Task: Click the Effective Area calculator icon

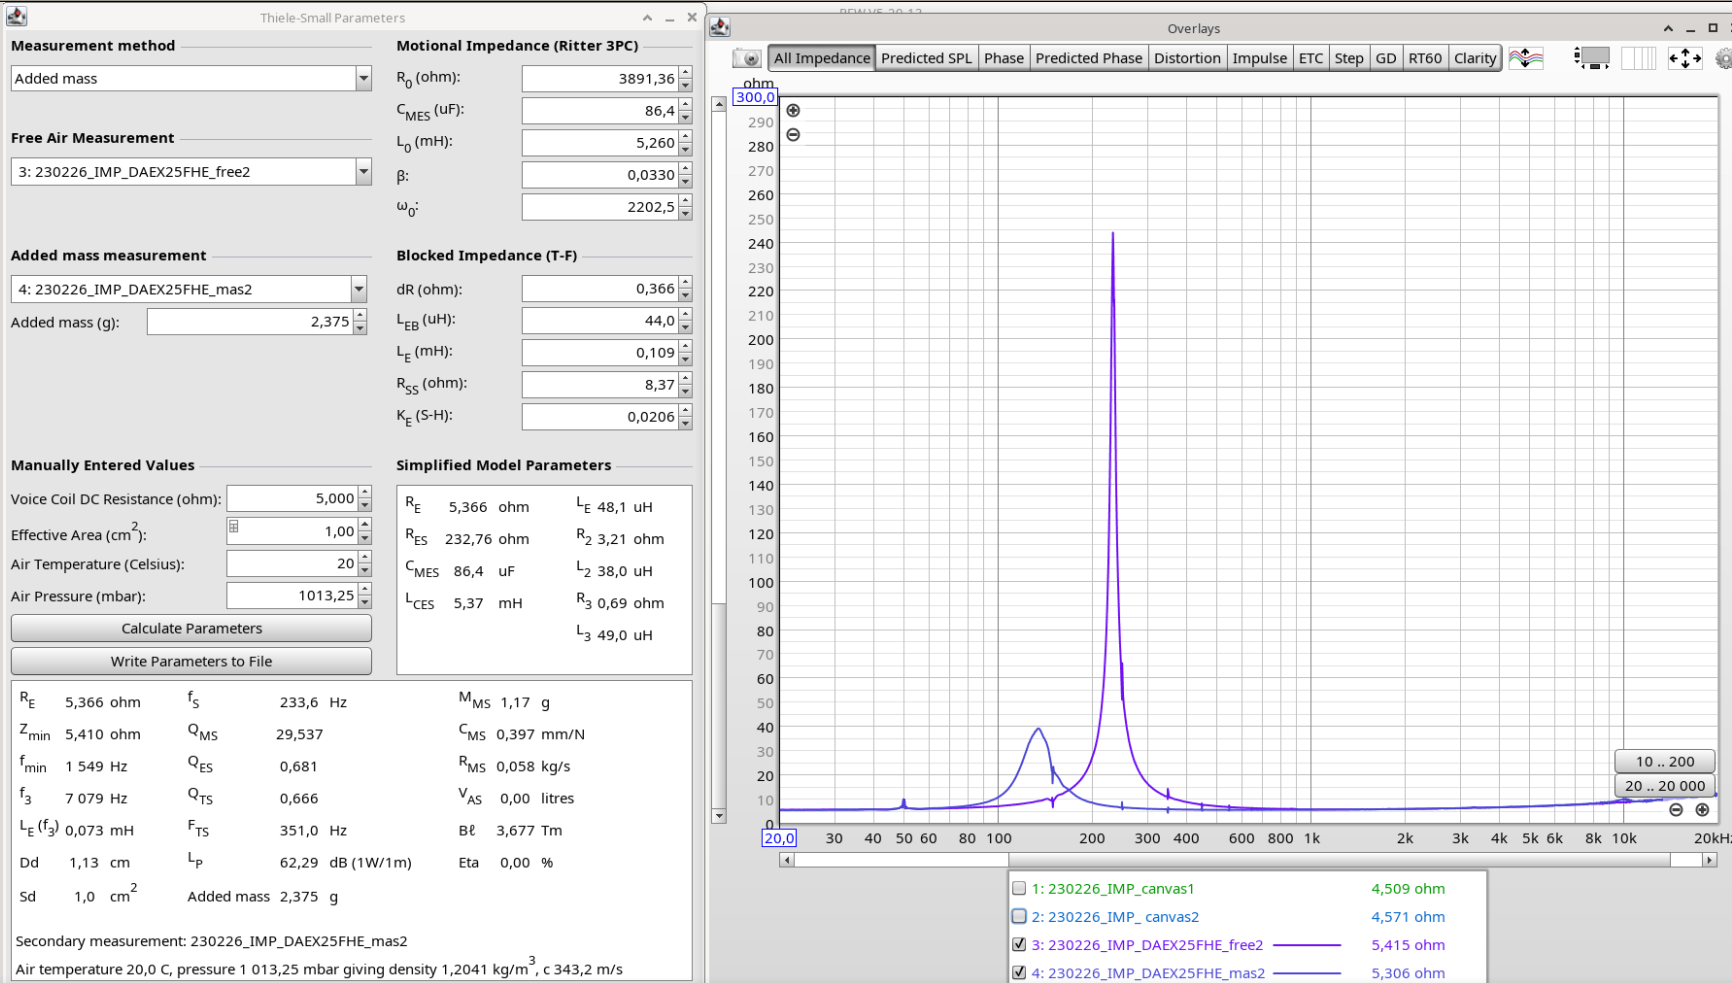Action: (234, 527)
